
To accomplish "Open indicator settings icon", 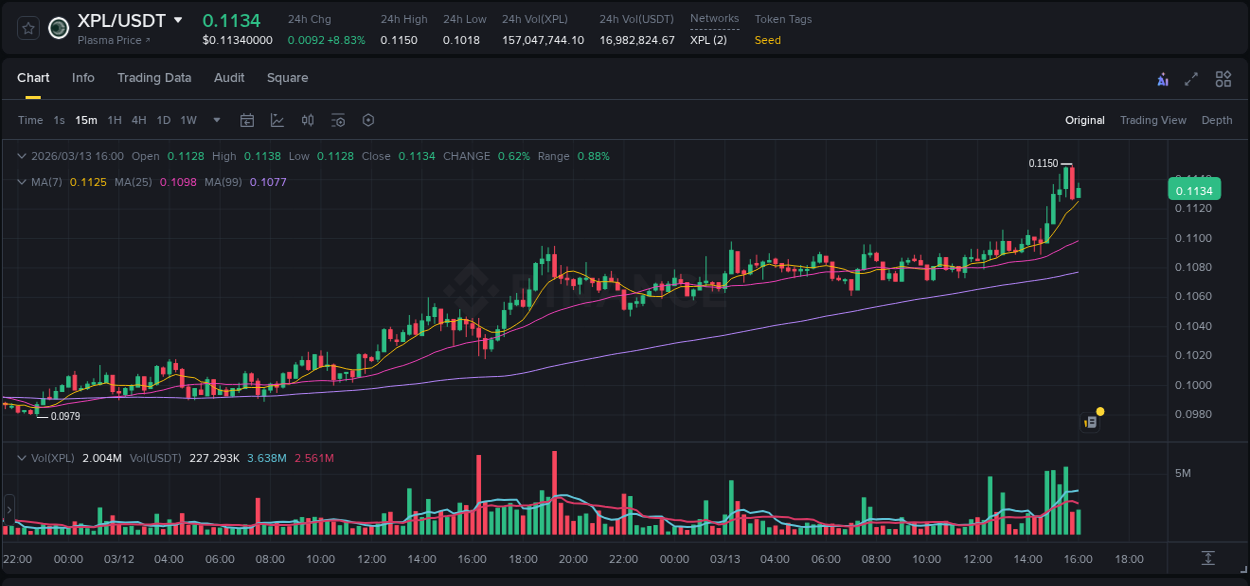I will tap(338, 120).
